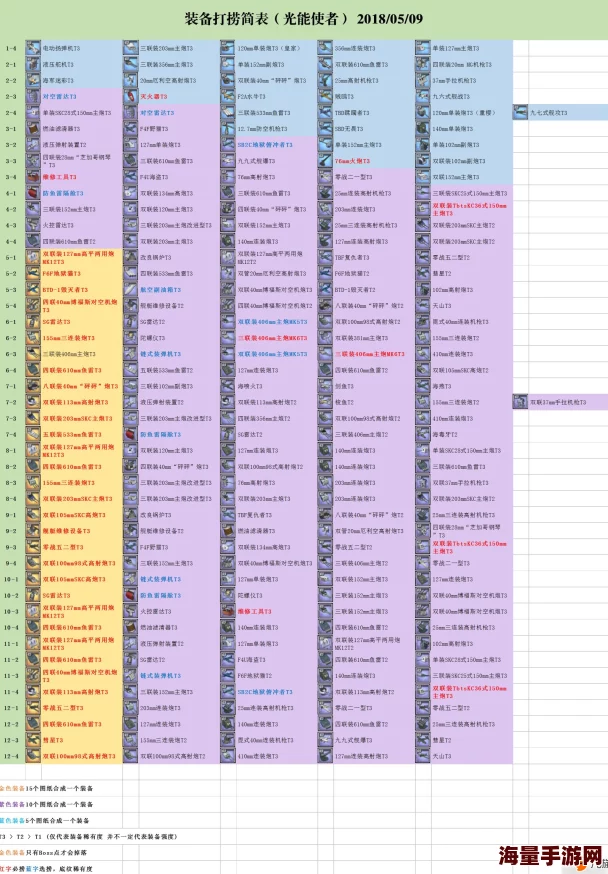The height and width of the screenshot is (874, 608).
Task: Click the F2A水牛T3 aircraft icon
Action: (x=227, y=96)
